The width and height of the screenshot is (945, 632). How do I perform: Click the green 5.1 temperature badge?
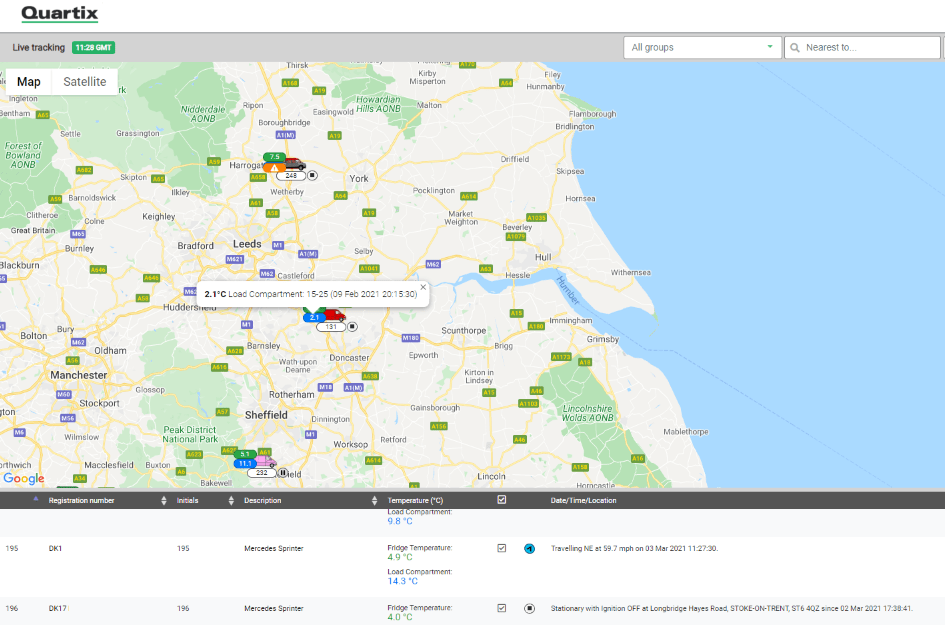click(x=245, y=454)
